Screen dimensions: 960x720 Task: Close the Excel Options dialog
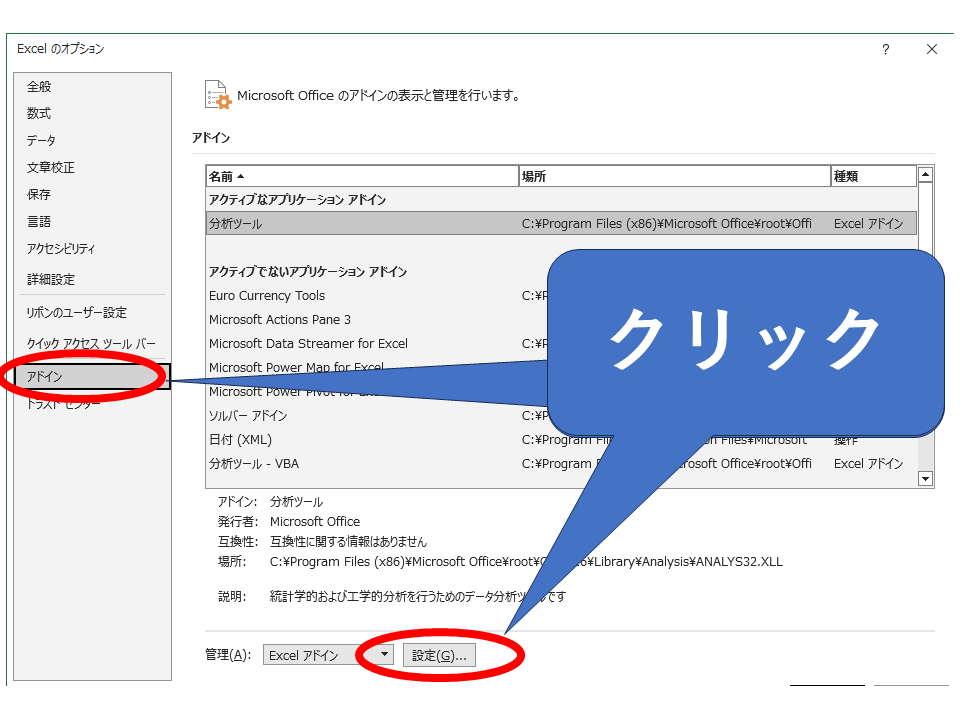click(x=931, y=50)
